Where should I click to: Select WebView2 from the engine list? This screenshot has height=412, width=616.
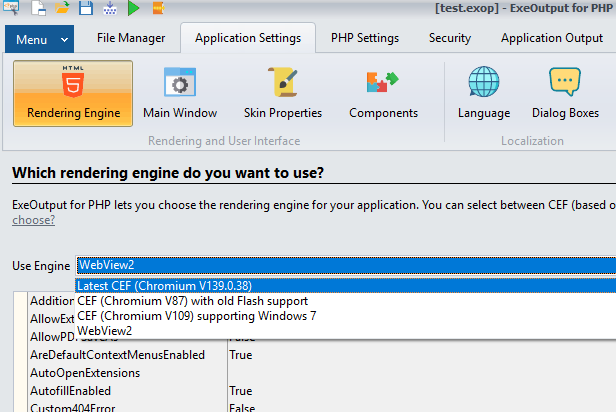click(105, 330)
